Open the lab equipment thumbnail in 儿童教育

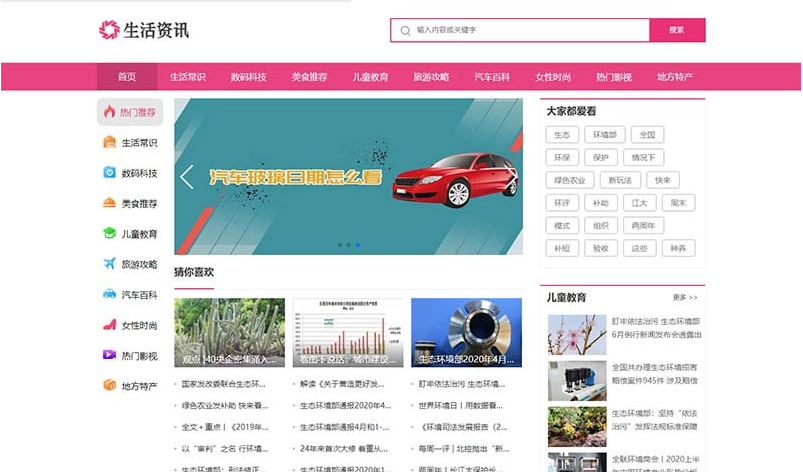coord(577,381)
